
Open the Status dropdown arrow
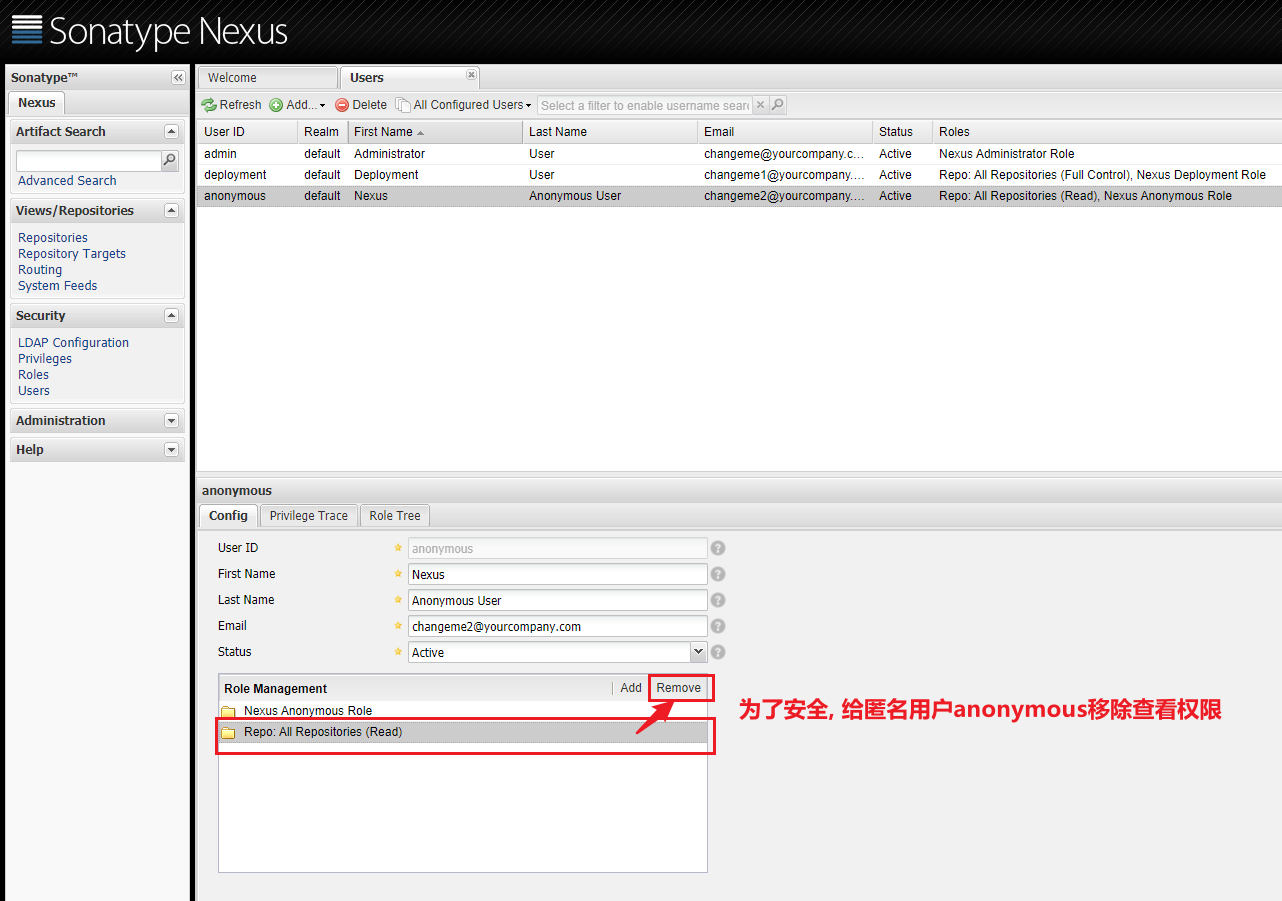698,652
